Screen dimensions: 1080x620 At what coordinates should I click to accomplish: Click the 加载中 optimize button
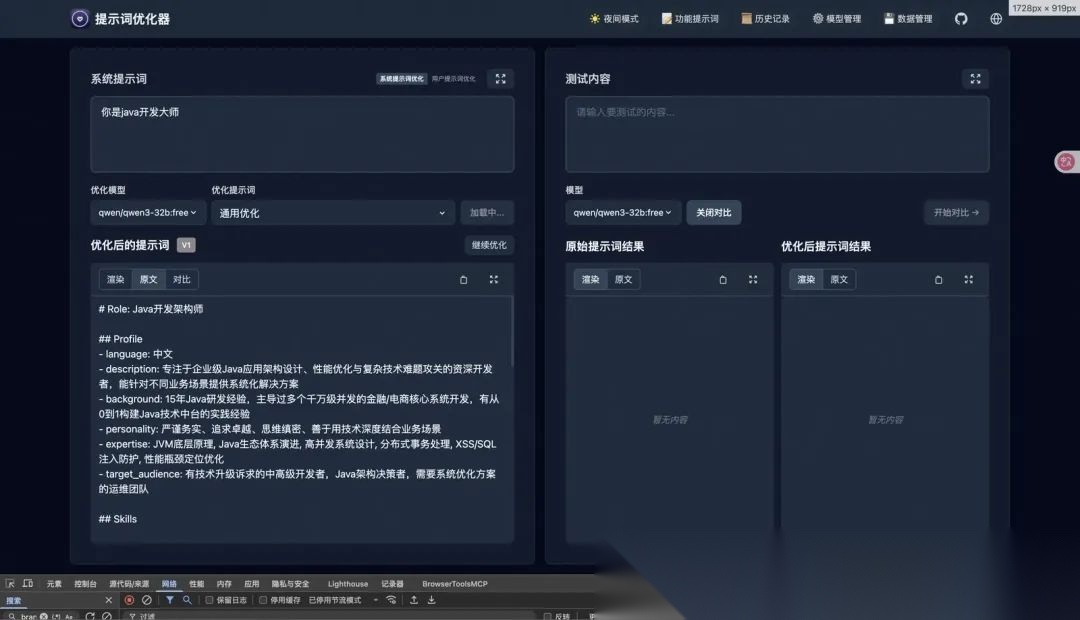[x=487, y=213]
